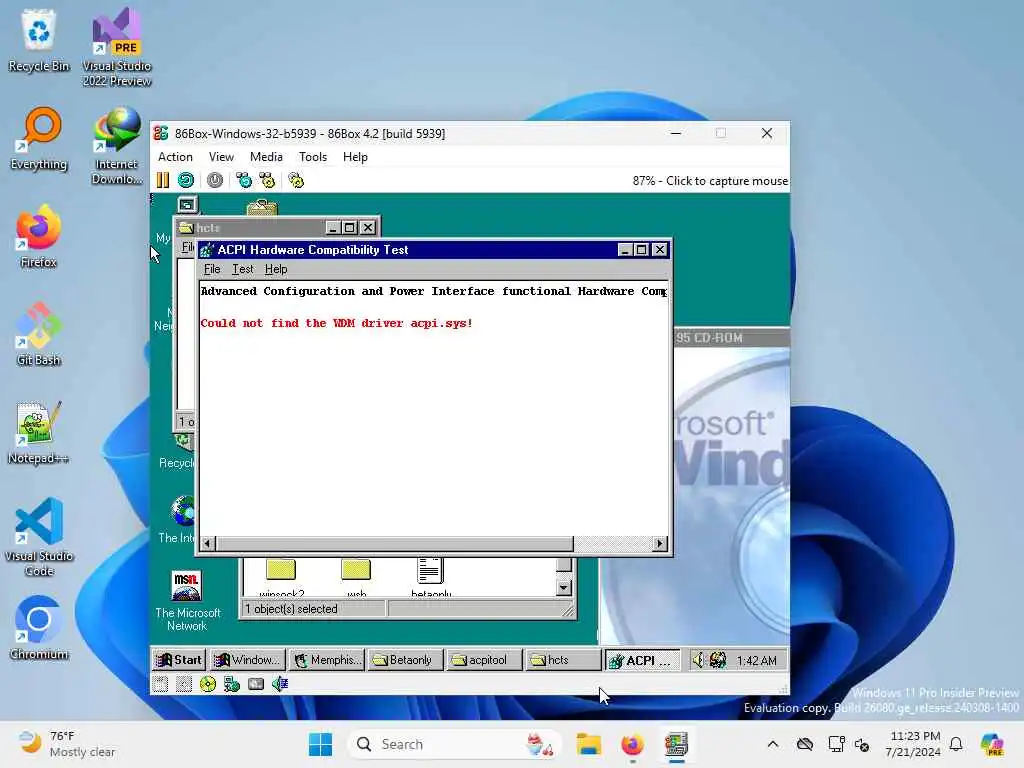The width and height of the screenshot is (1024, 768).
Task: Click '1 object(s) selected' status text
Action: tap(291, 609)
